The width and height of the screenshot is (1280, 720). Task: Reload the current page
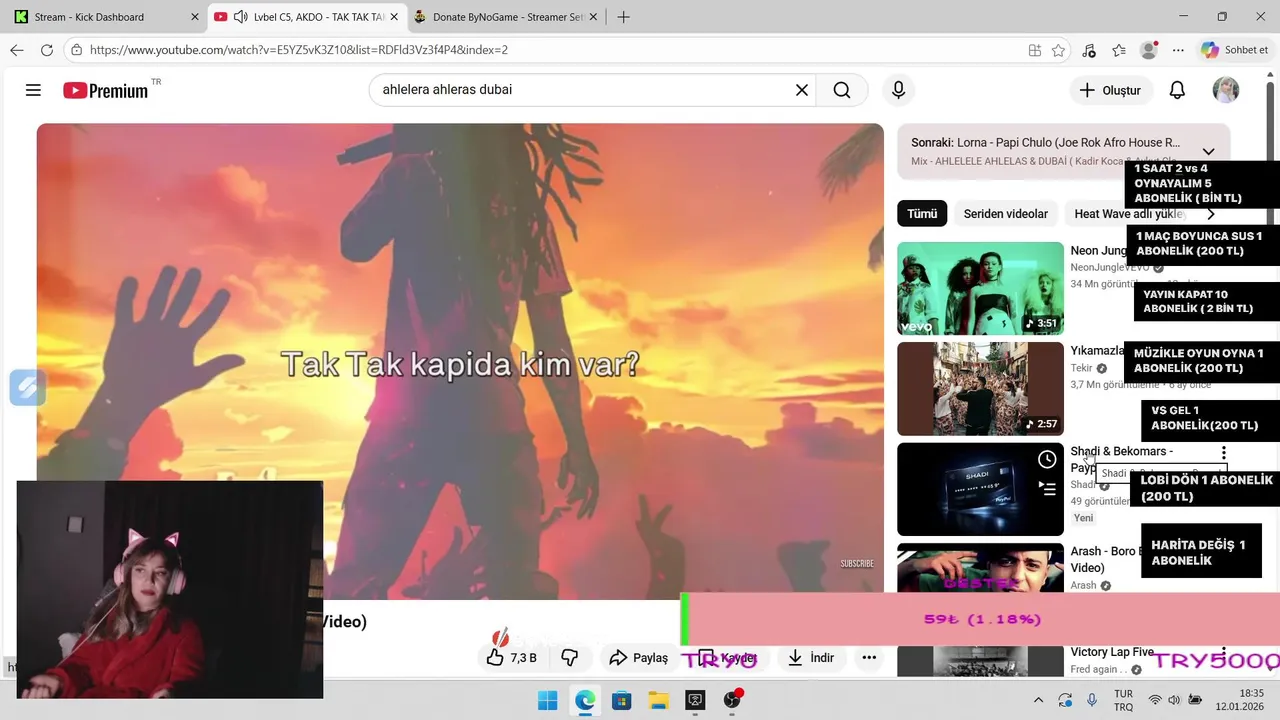47,50
